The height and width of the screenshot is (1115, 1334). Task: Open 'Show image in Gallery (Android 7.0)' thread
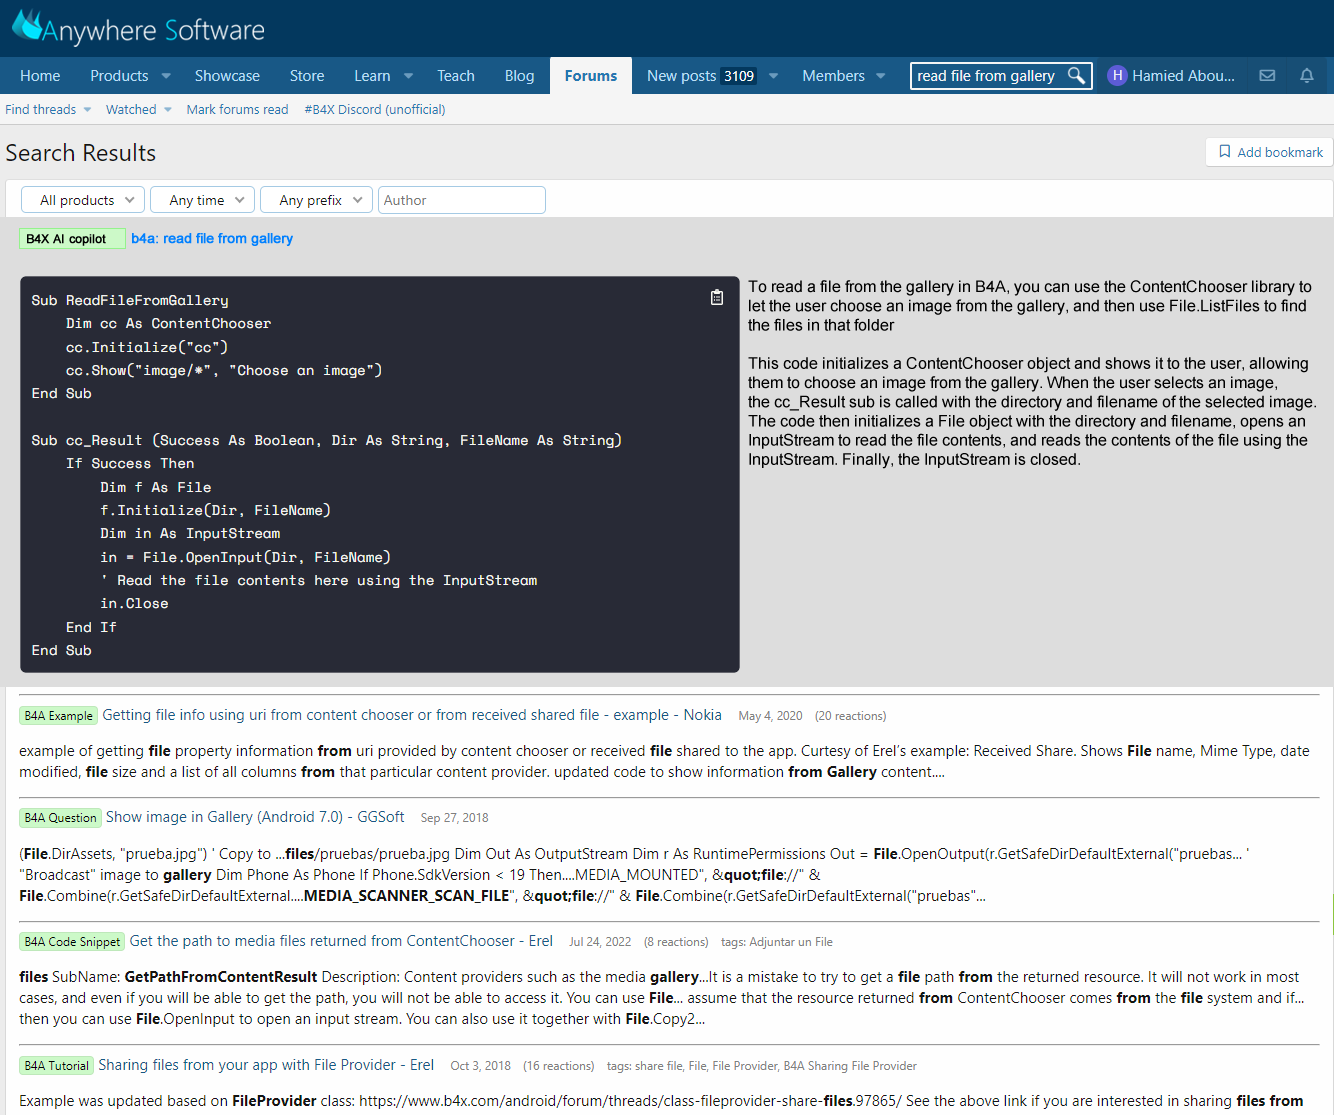255,817
